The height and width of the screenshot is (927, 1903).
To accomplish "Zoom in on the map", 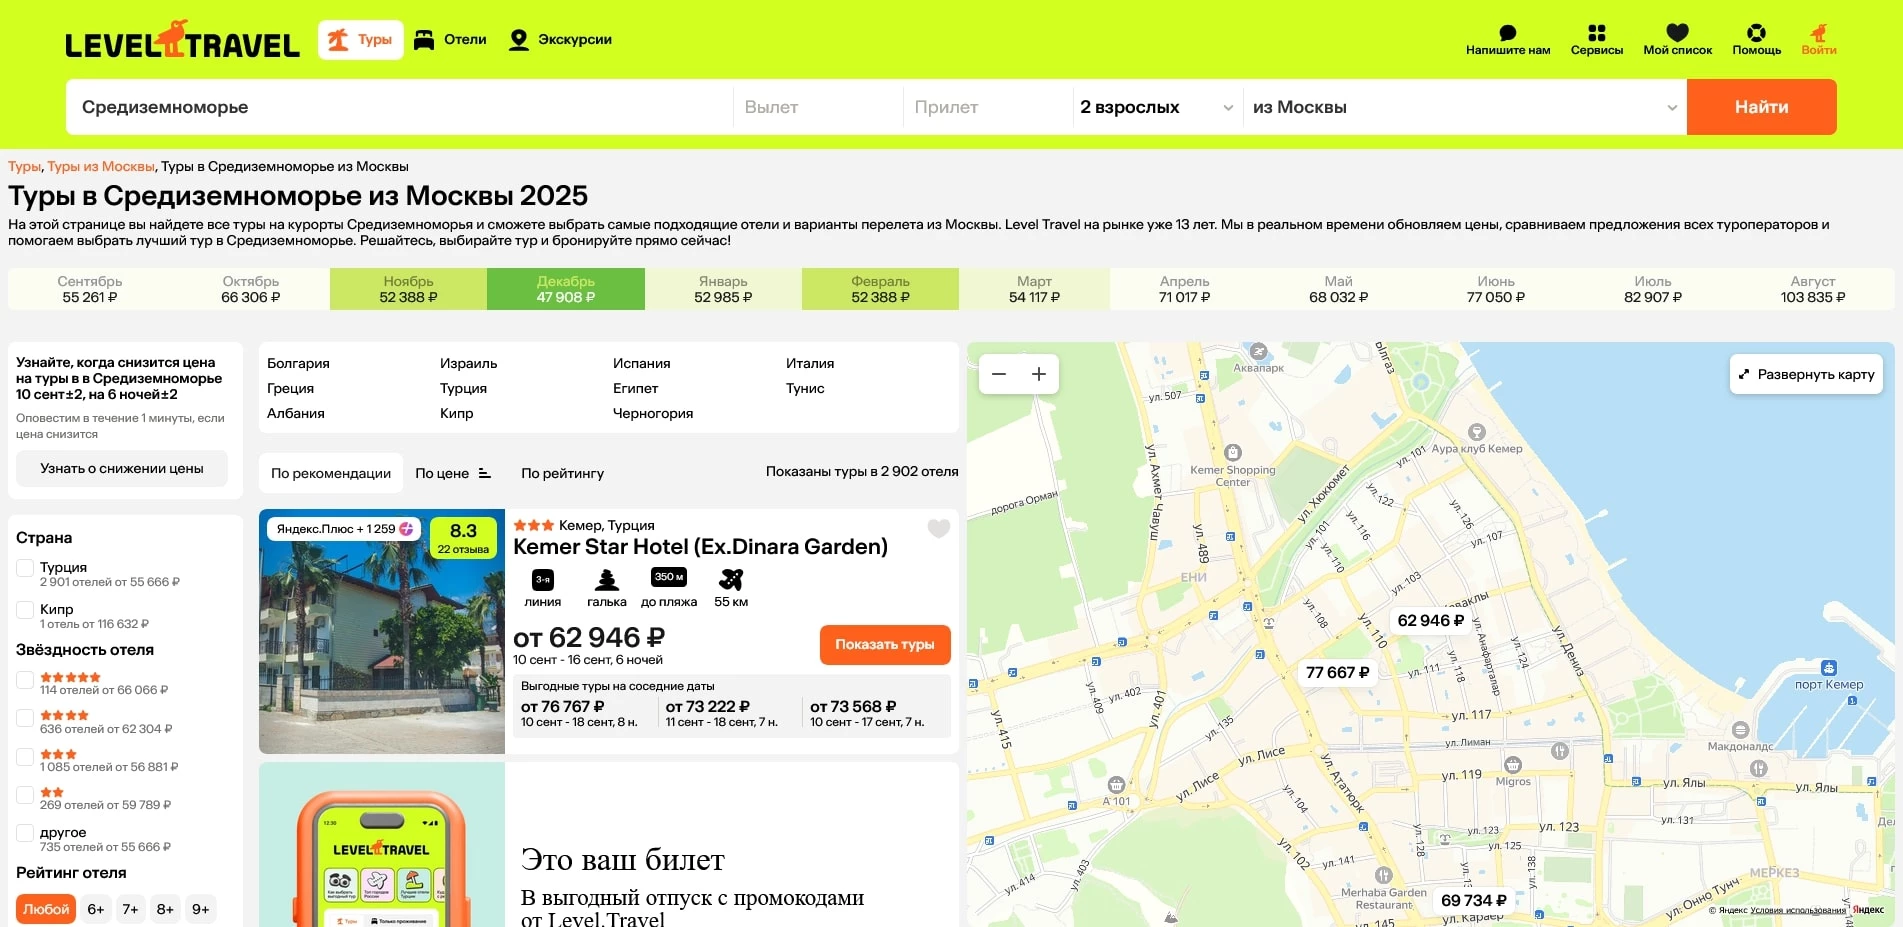I will [x=1039, y=374].
